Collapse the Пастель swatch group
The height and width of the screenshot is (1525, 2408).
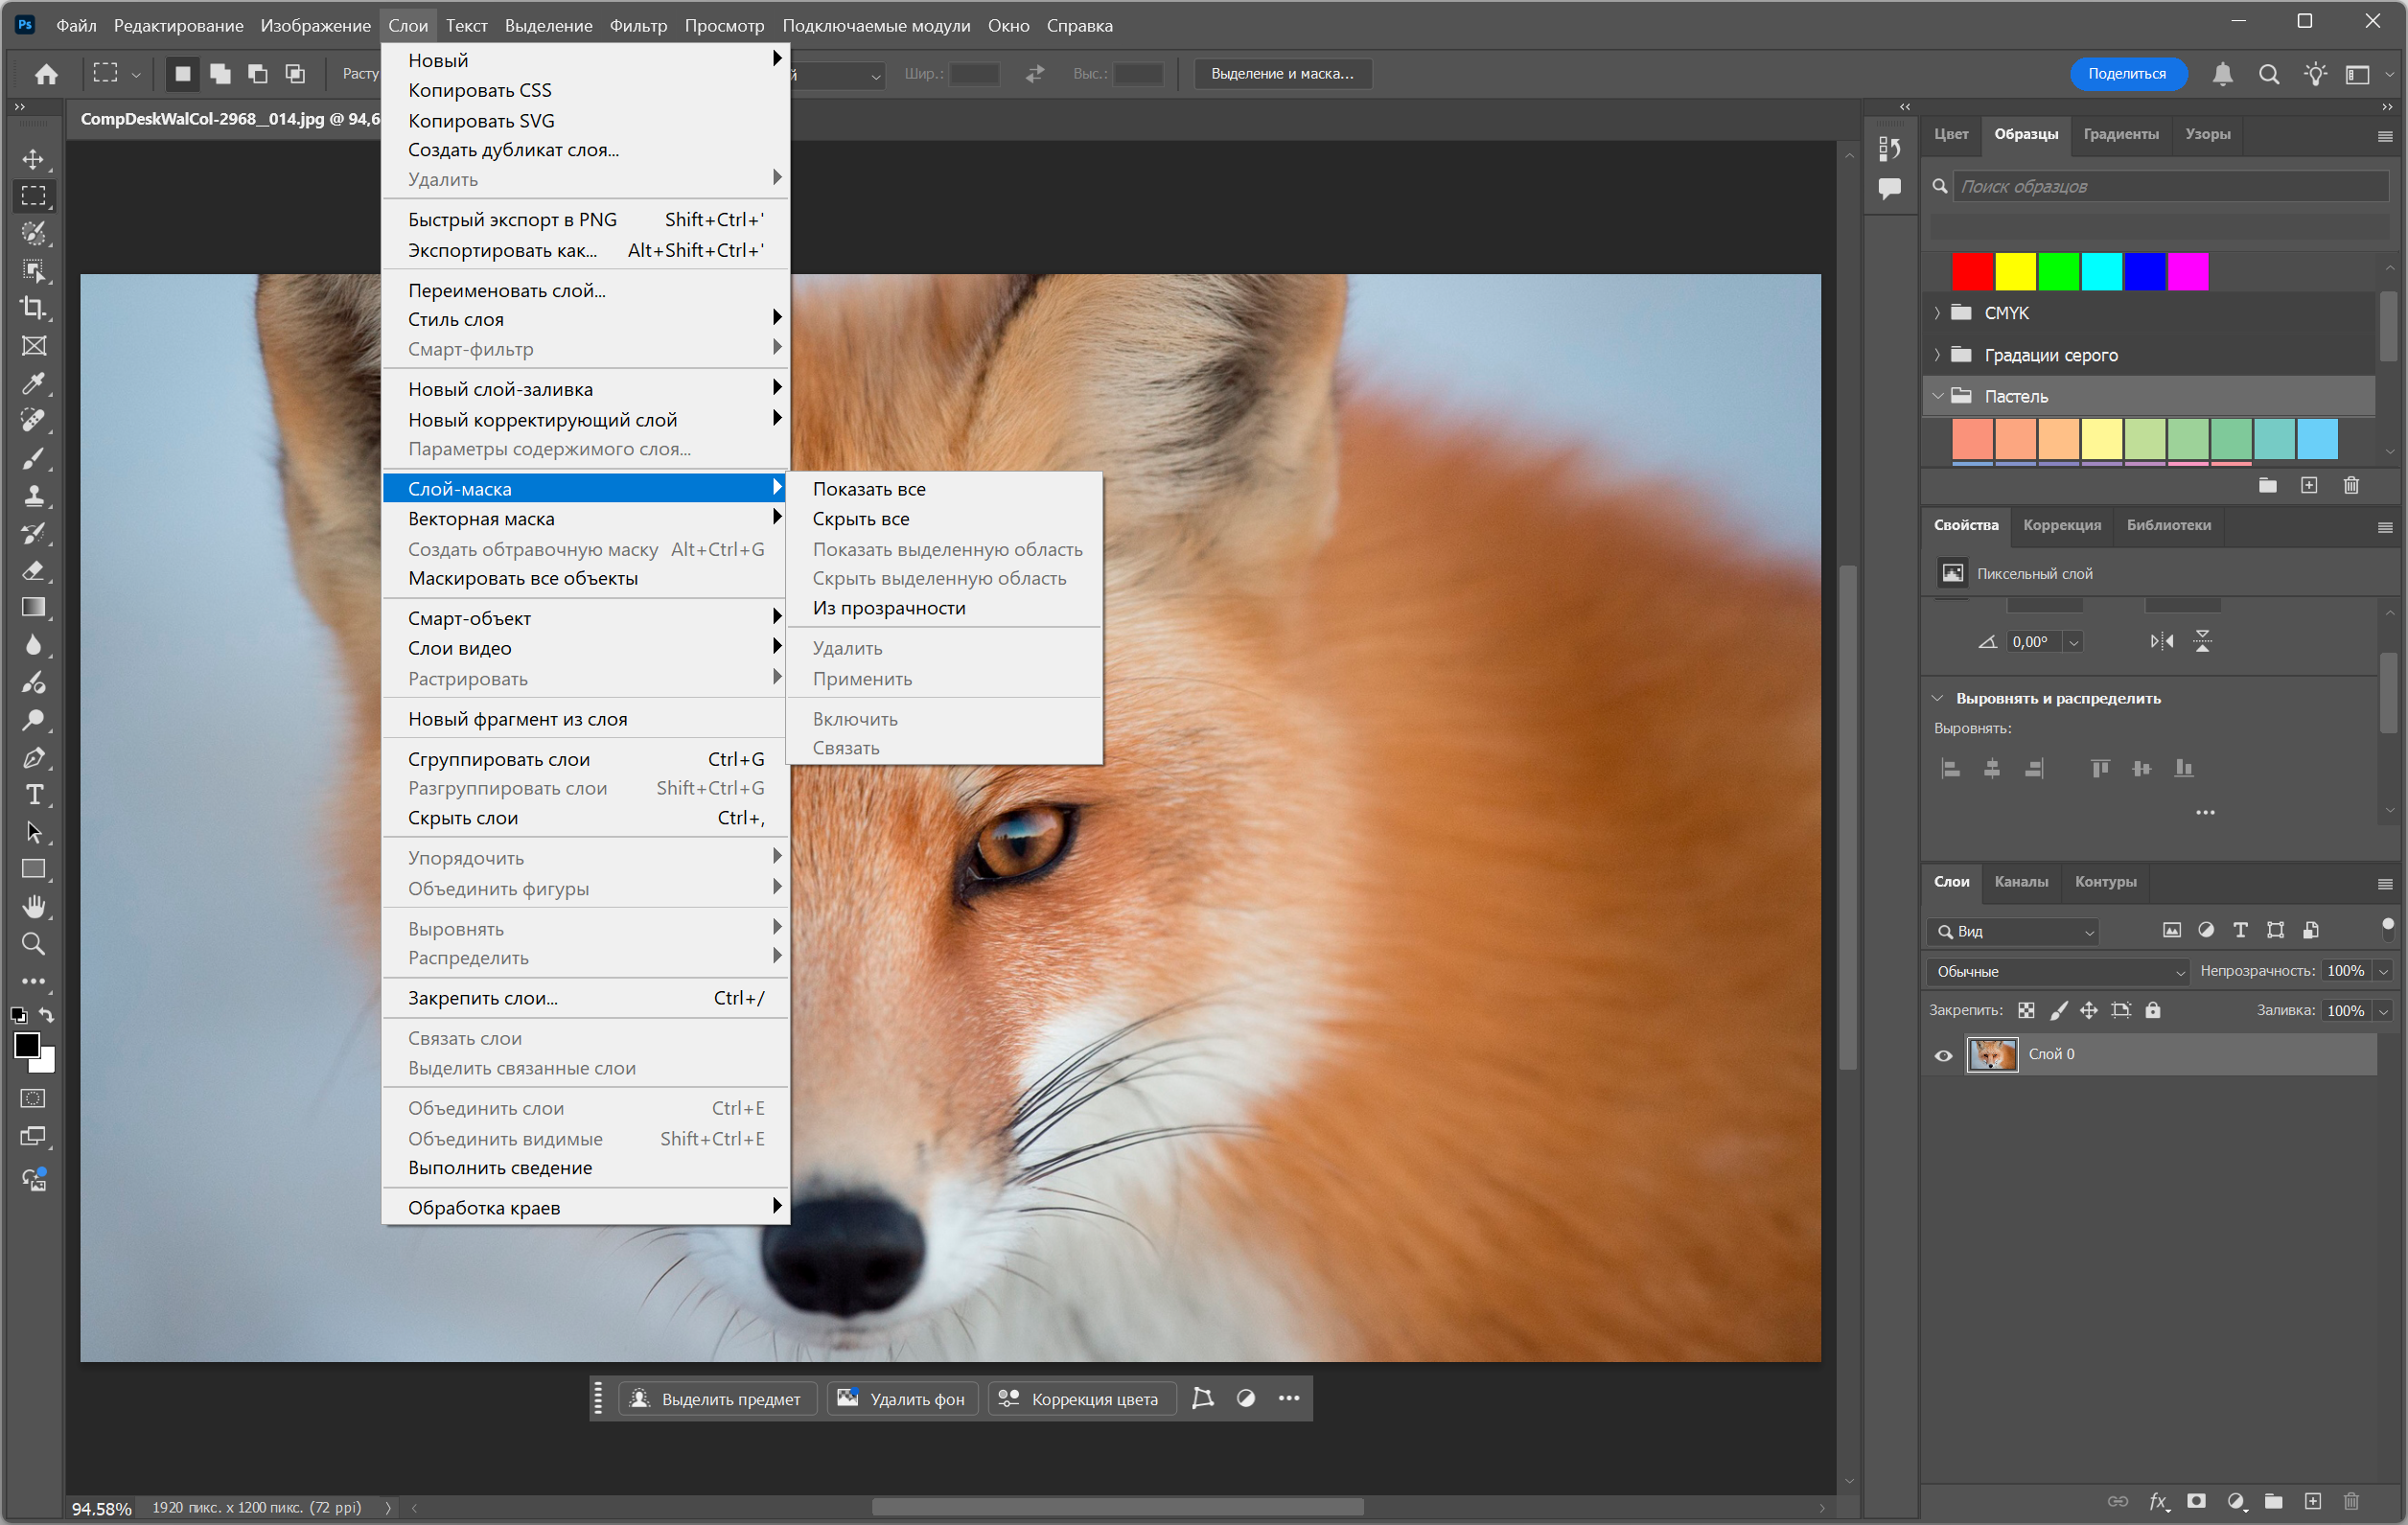pos(1937,396)
